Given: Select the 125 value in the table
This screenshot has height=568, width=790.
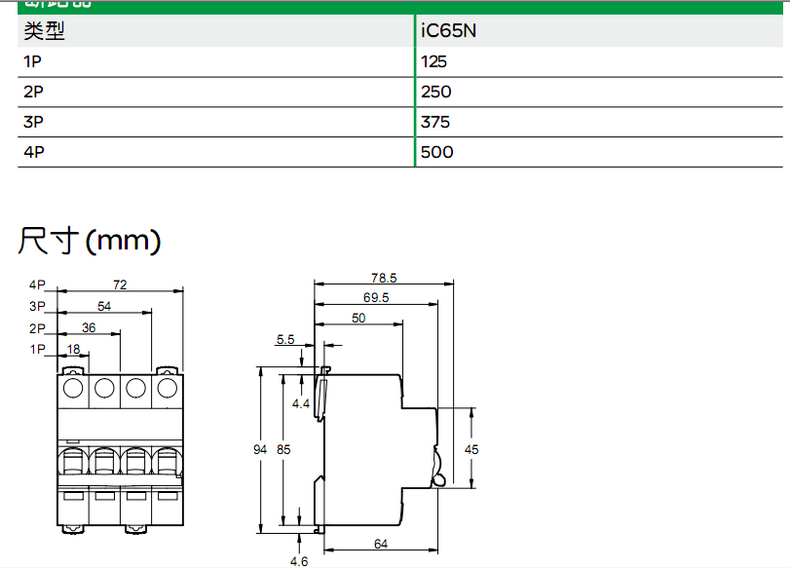Looking at the screenshot, I should point(435,61).
